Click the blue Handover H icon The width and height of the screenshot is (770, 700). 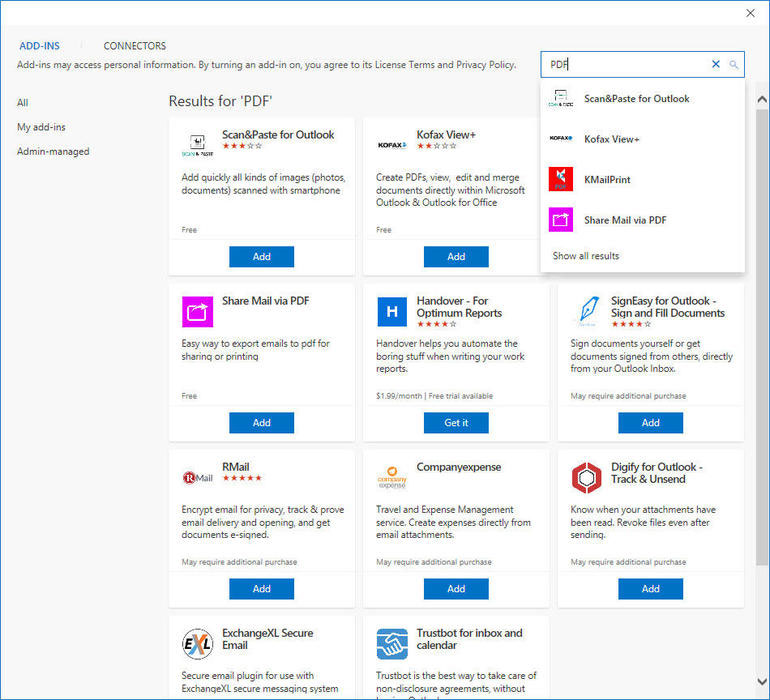tap(392, 311)
